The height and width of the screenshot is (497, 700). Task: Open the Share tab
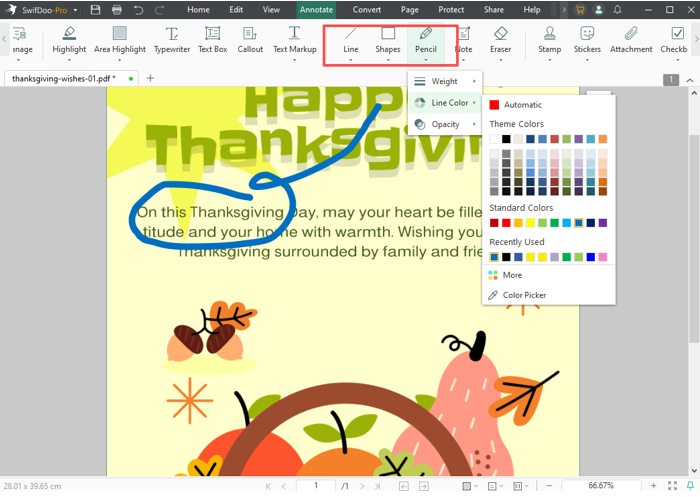tap(493, 9)
